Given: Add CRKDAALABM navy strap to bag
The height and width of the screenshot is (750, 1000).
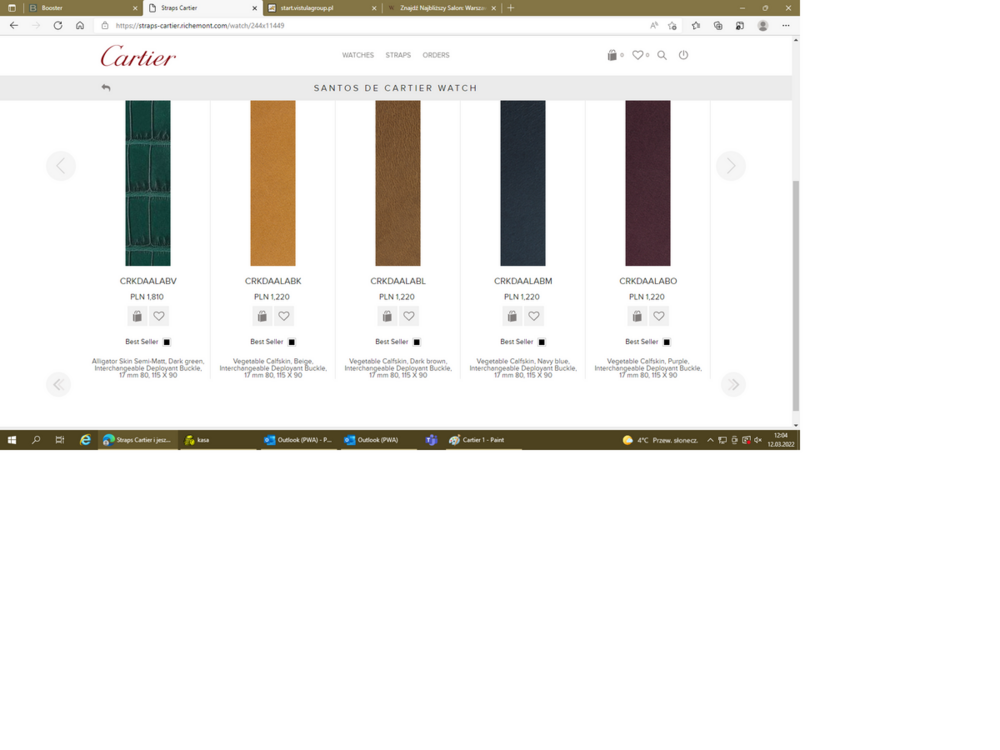Looking at the screenshot, I should pos(512,316).
